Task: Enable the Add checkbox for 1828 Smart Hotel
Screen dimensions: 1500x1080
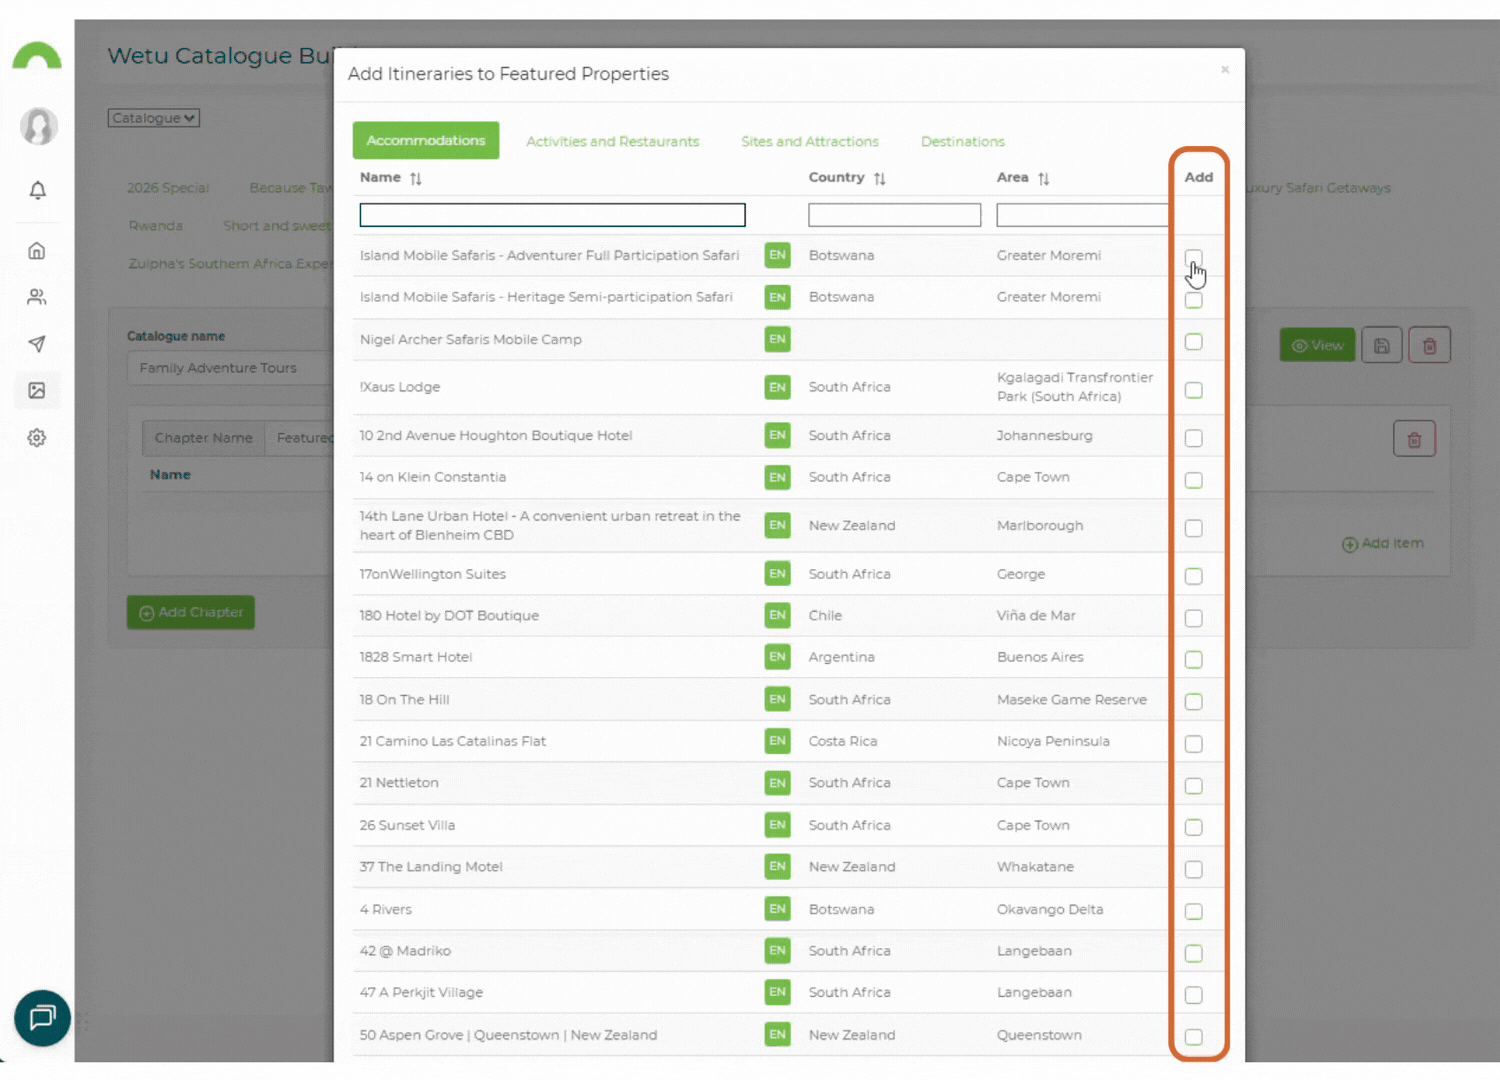Action: click(x=1193, y=659)
